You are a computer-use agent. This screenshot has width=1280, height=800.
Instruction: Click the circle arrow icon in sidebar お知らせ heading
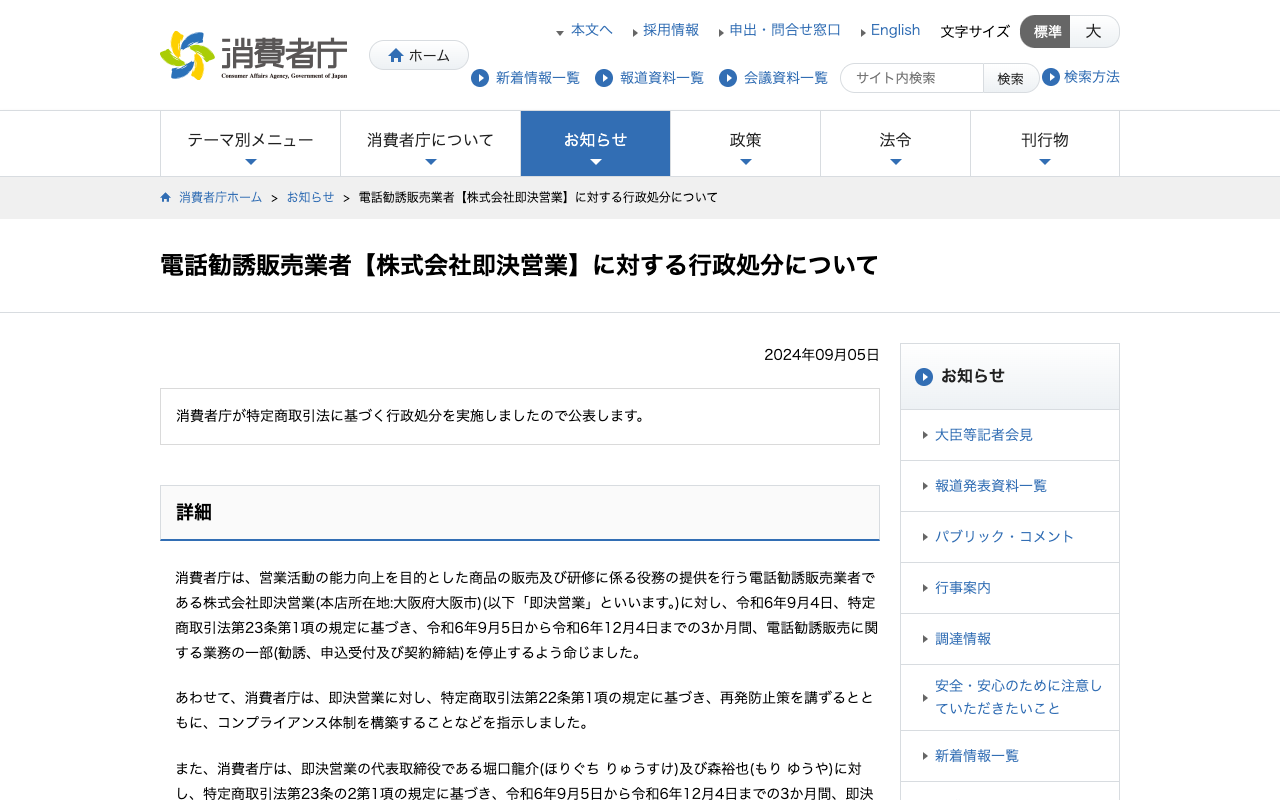pos(924,377)
